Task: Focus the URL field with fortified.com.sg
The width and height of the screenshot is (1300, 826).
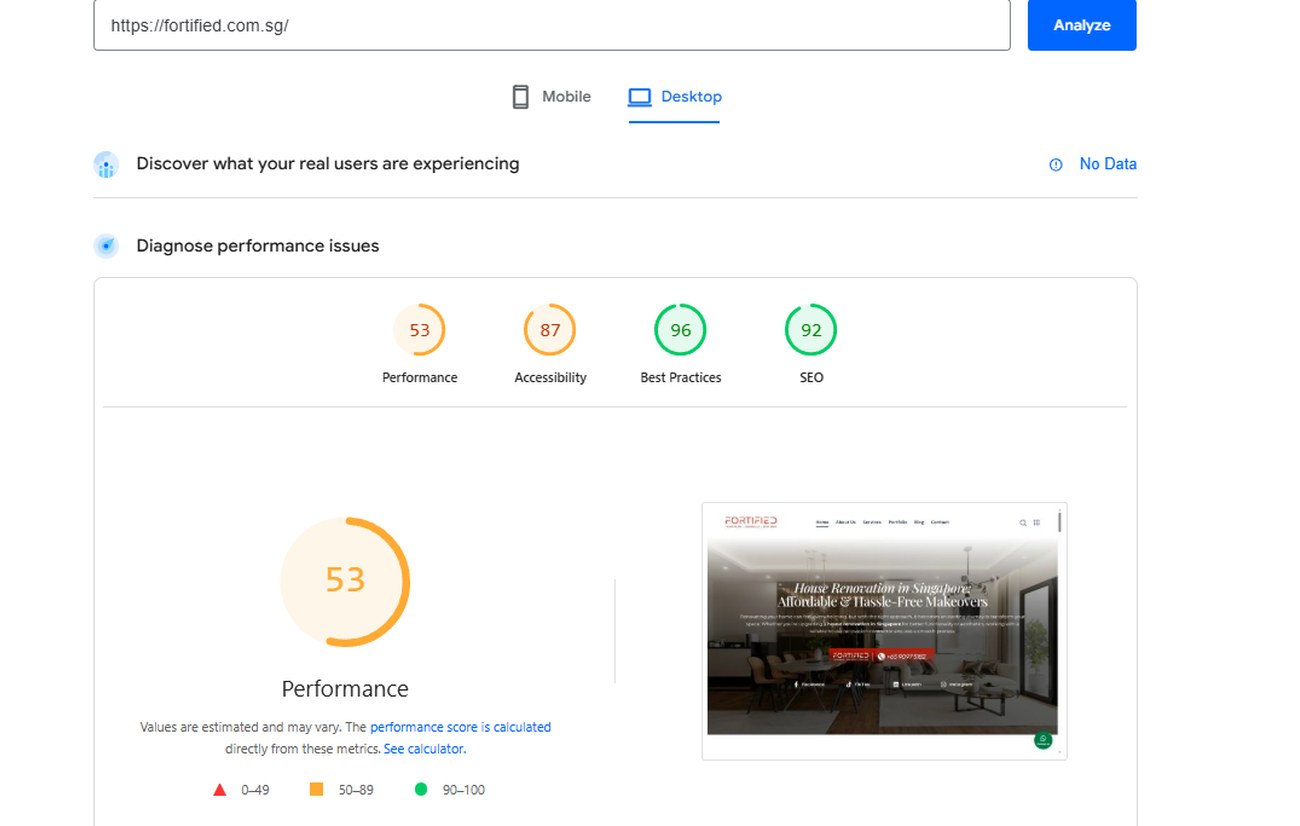Action: [552, 25]
